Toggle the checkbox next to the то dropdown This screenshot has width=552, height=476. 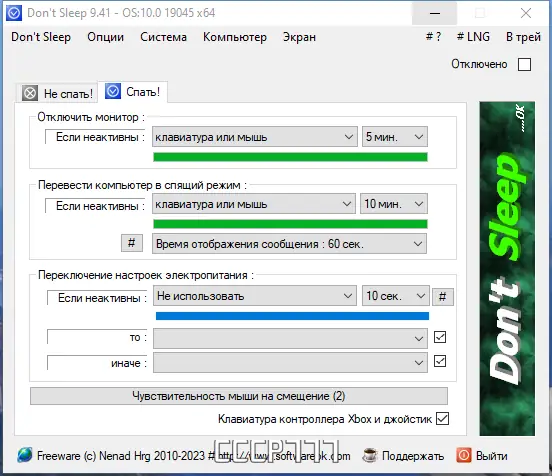tap(440, 337)
